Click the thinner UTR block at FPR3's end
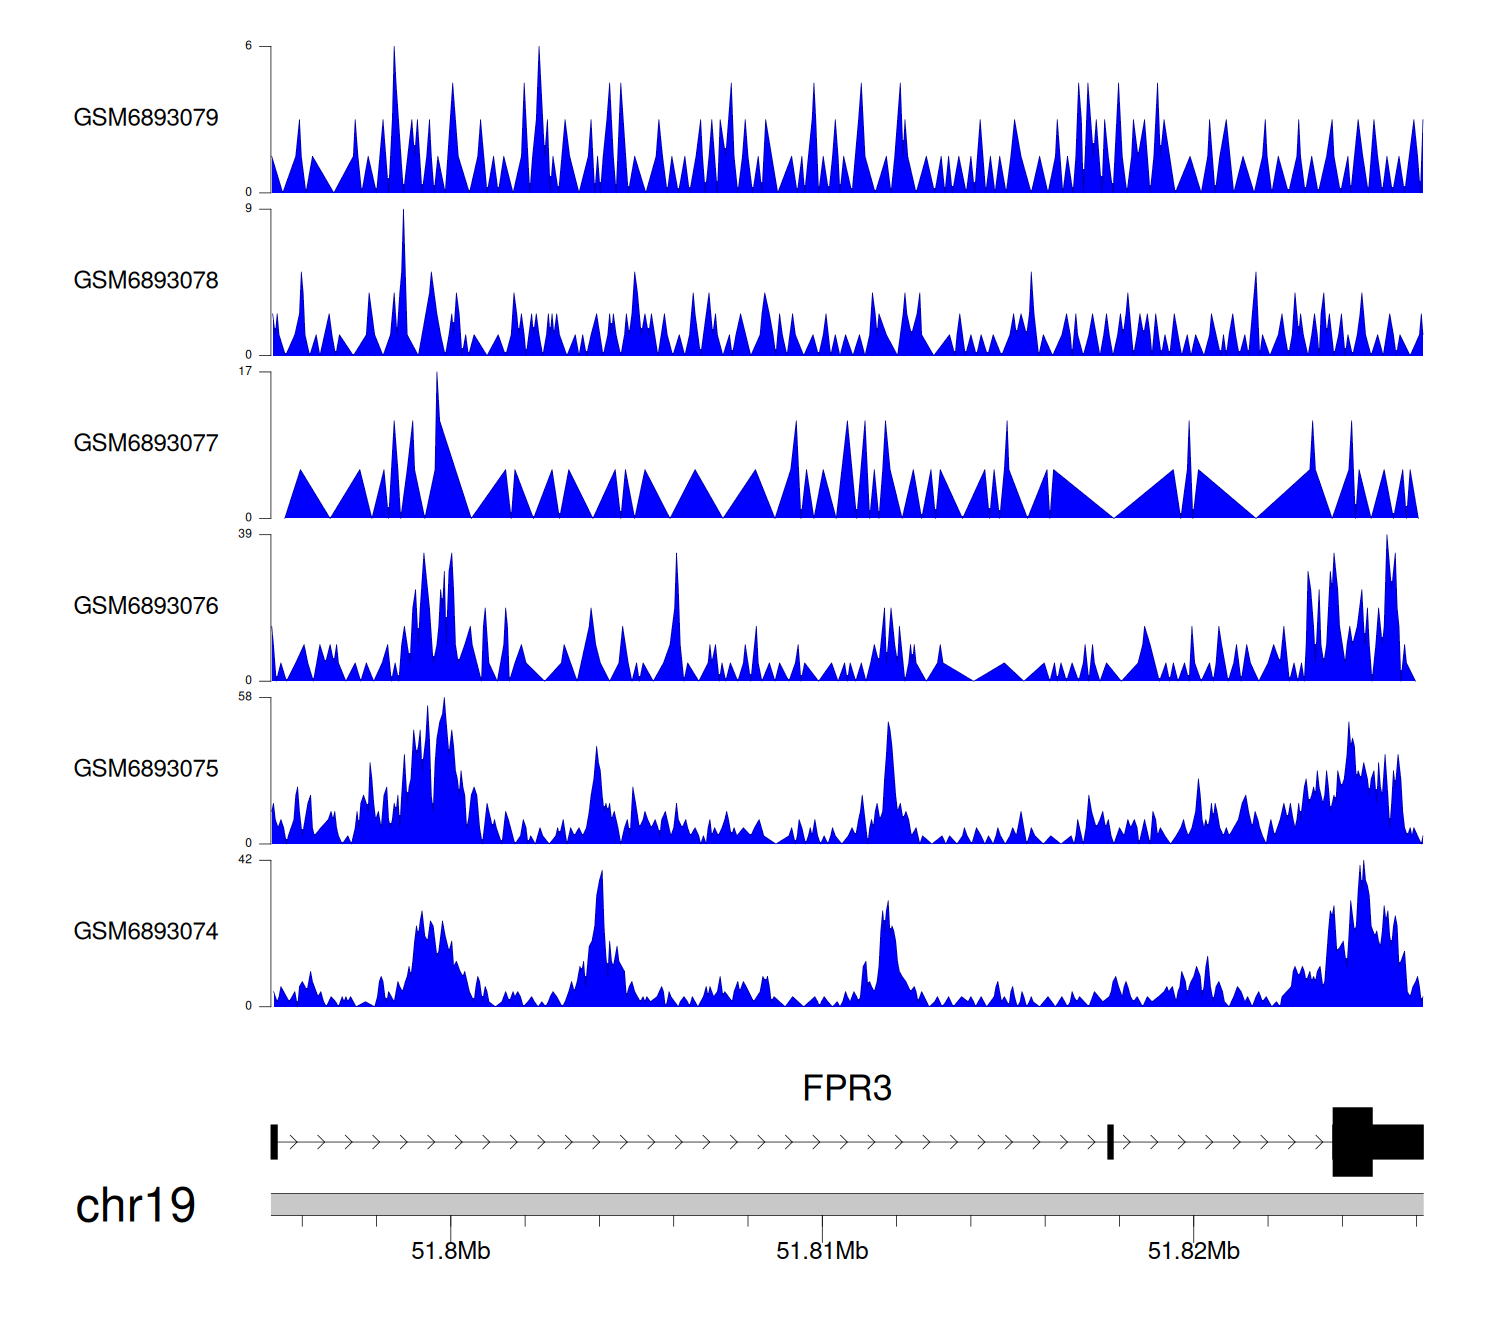 [1398, 1142]
